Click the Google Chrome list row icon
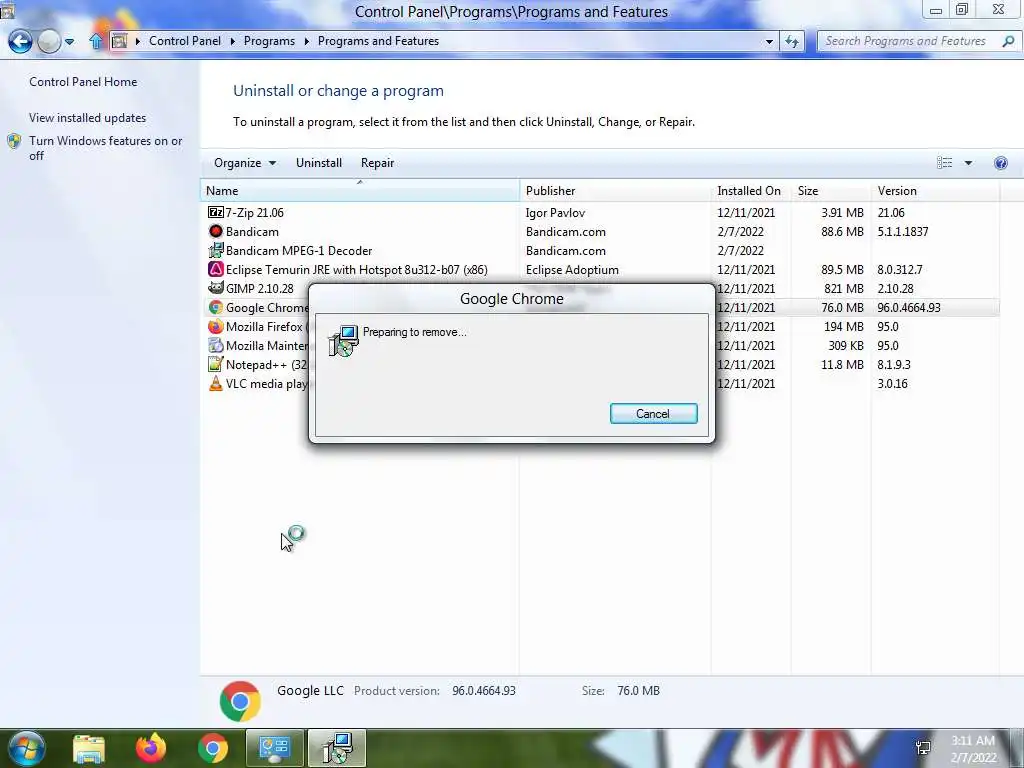Image resolution: width=1024 pixels, height=768 pixels. (216, 307)
